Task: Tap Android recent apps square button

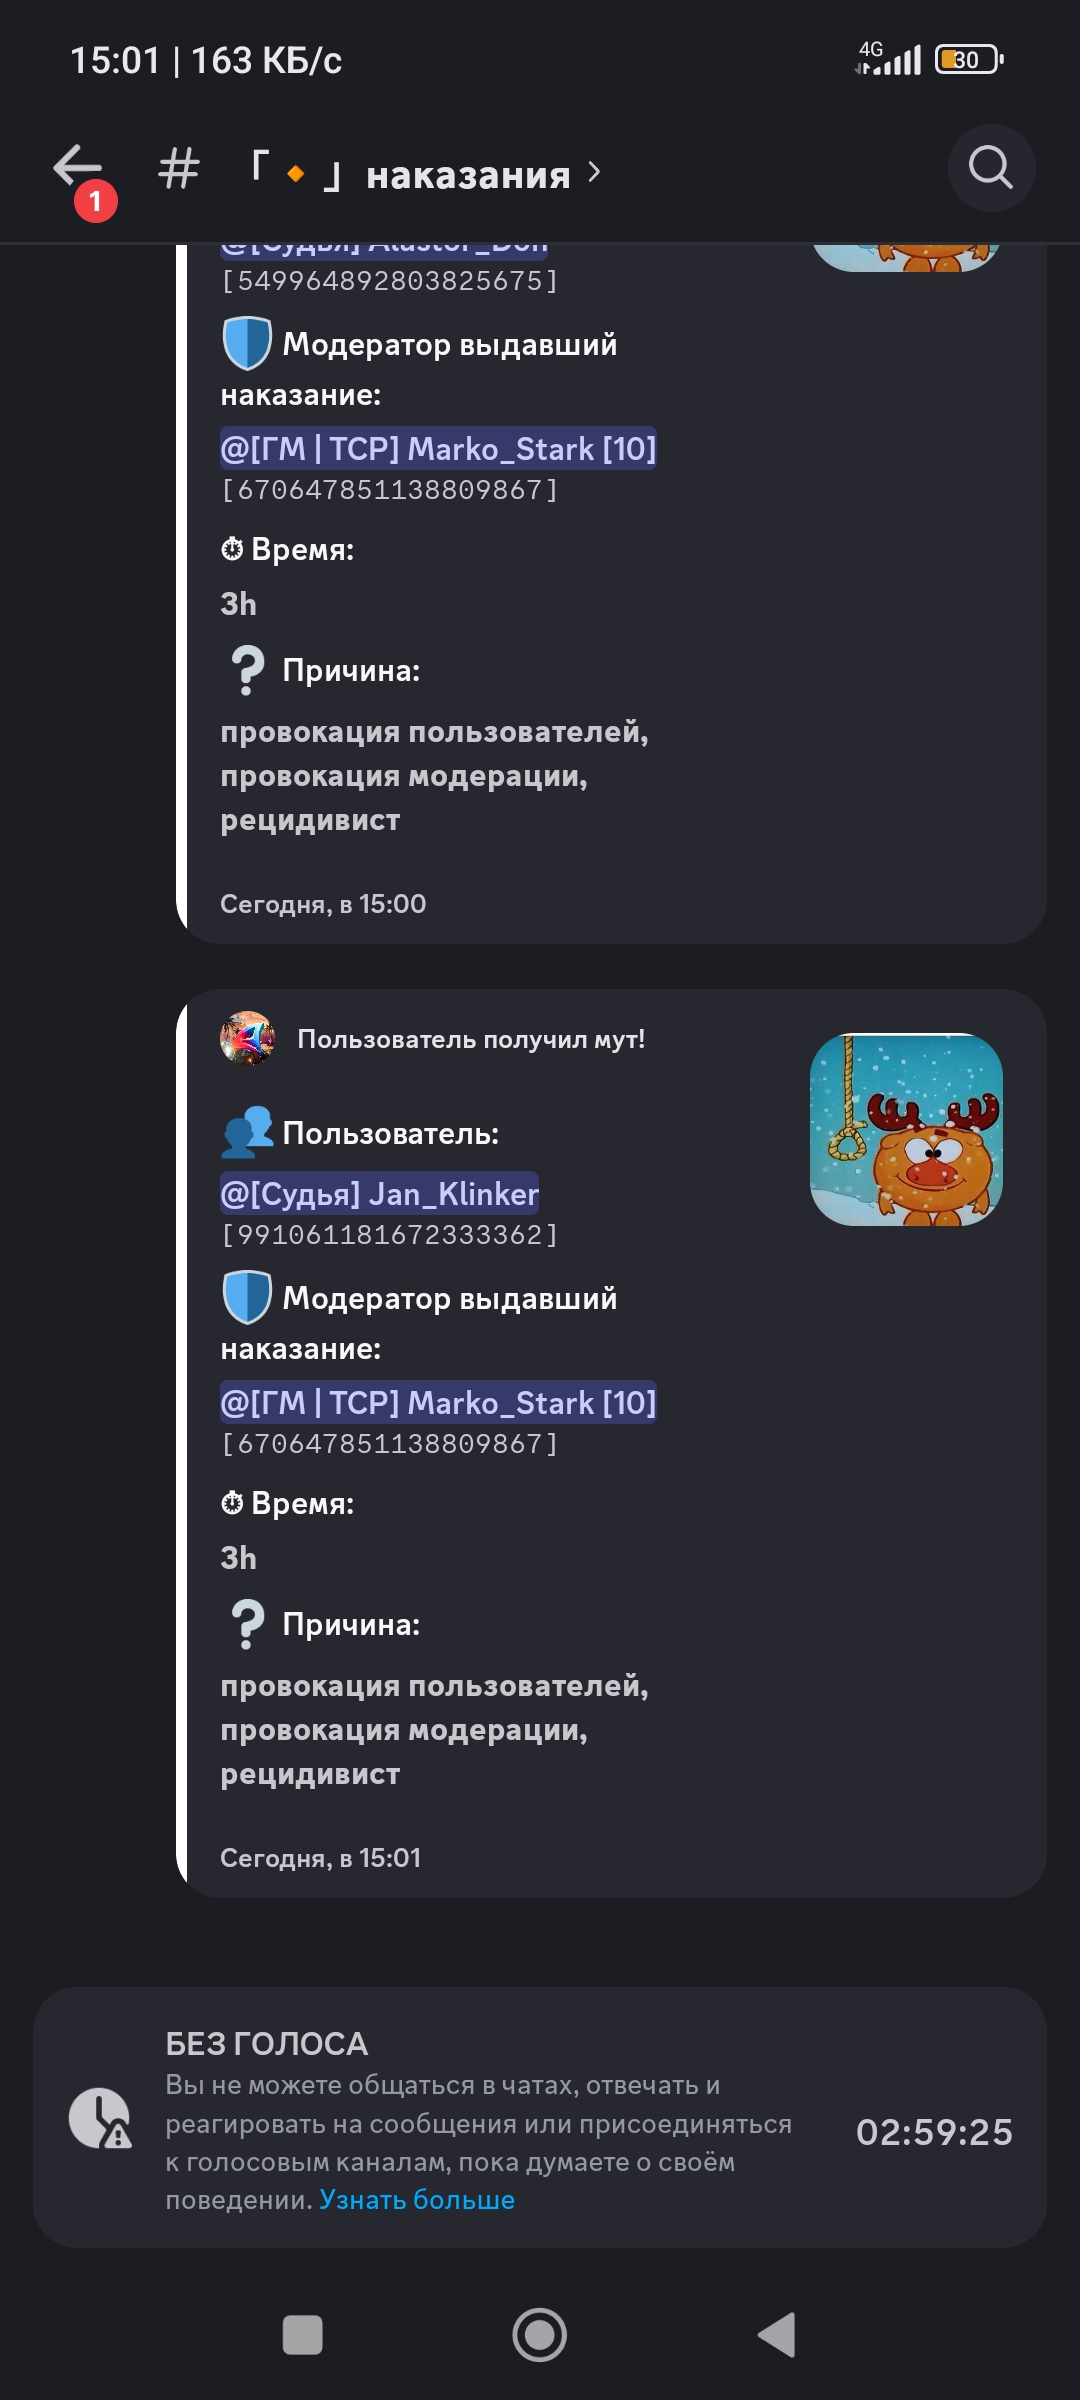Action: pyautogui.click(x=302, y=2335)
